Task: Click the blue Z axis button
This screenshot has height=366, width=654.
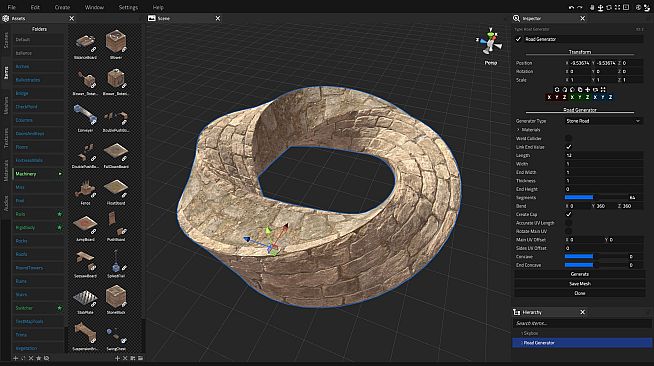Action: coord(610,97)
